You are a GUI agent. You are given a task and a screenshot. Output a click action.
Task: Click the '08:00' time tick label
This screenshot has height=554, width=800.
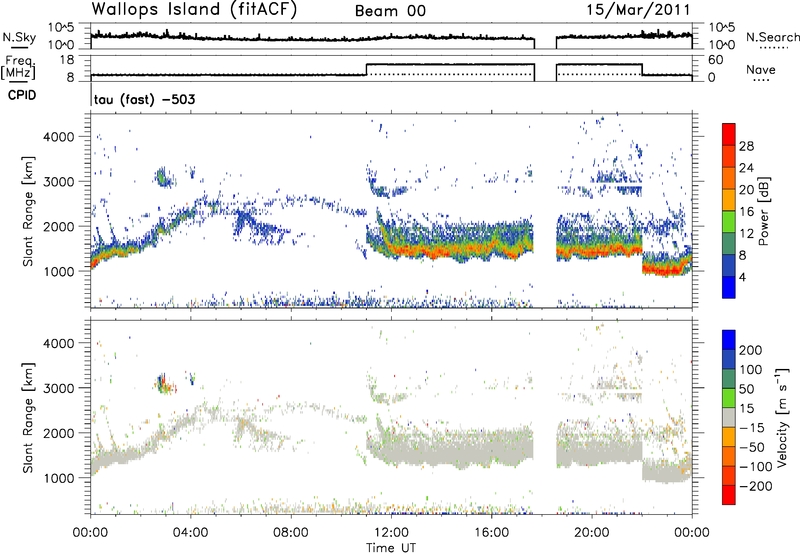coord(291,533)
